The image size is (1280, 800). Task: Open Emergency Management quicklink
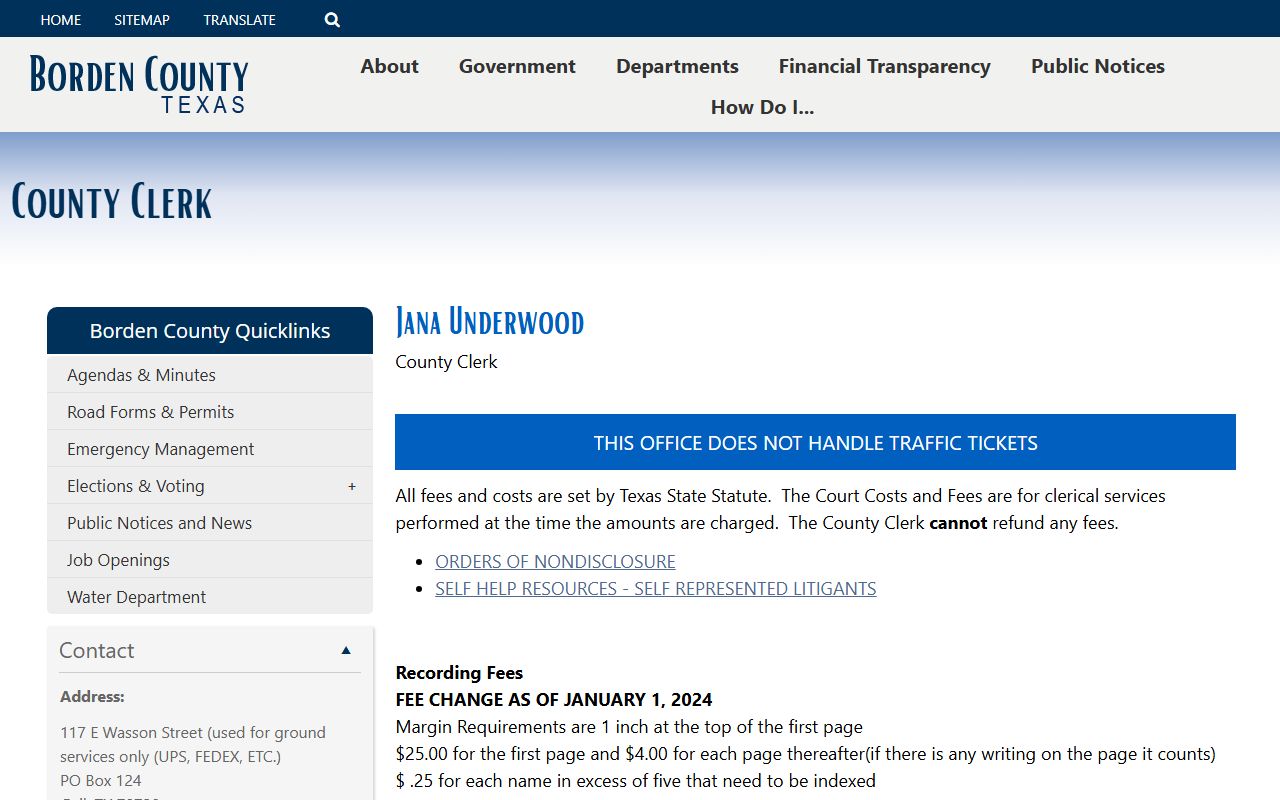pos(210,449)
